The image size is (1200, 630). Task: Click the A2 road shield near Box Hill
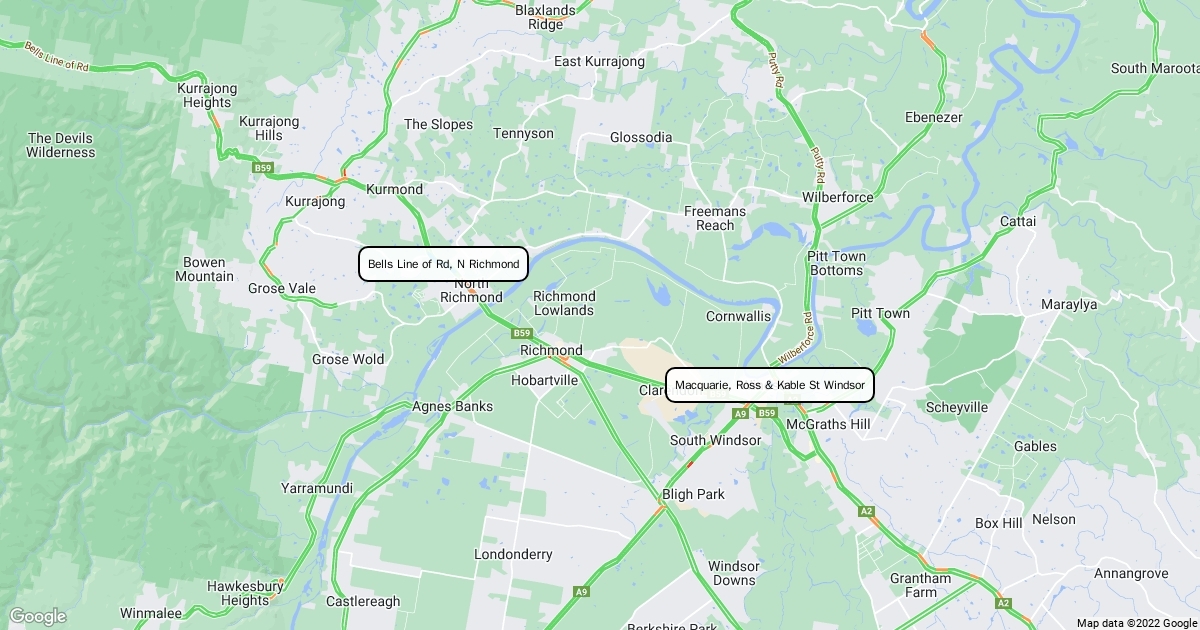point(866,511)
